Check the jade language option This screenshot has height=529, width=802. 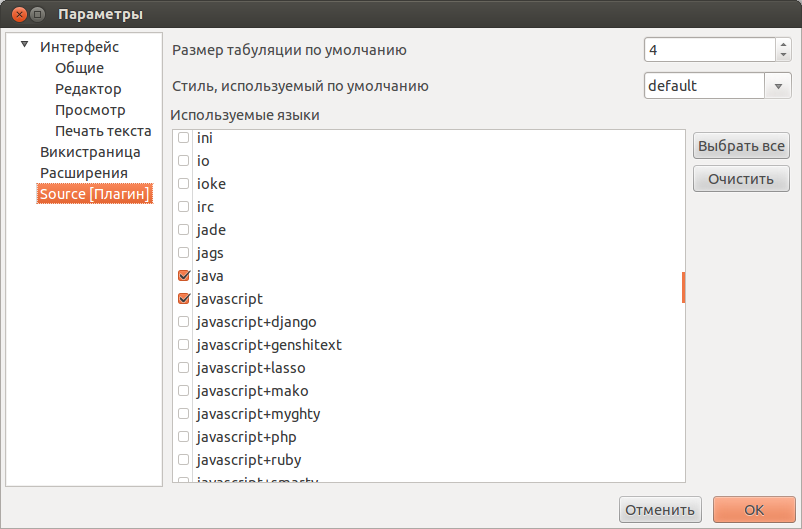(x=184, y=230)
